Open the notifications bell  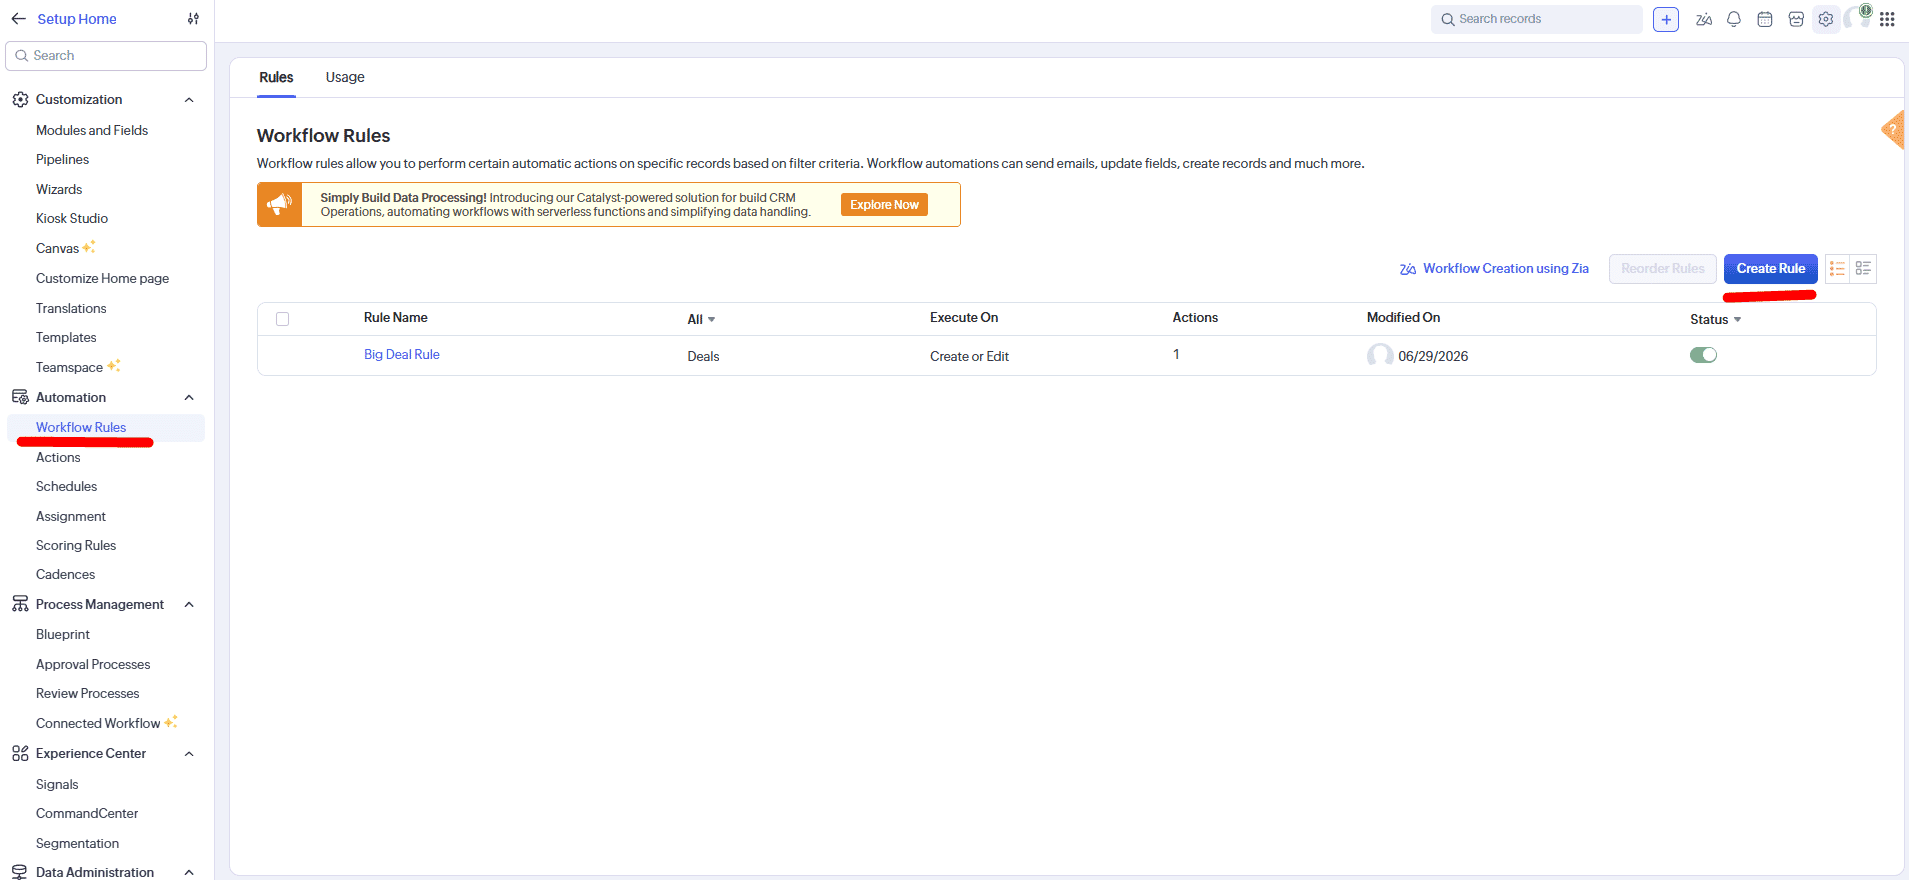pyautogui.click(x=1734, y=19)
